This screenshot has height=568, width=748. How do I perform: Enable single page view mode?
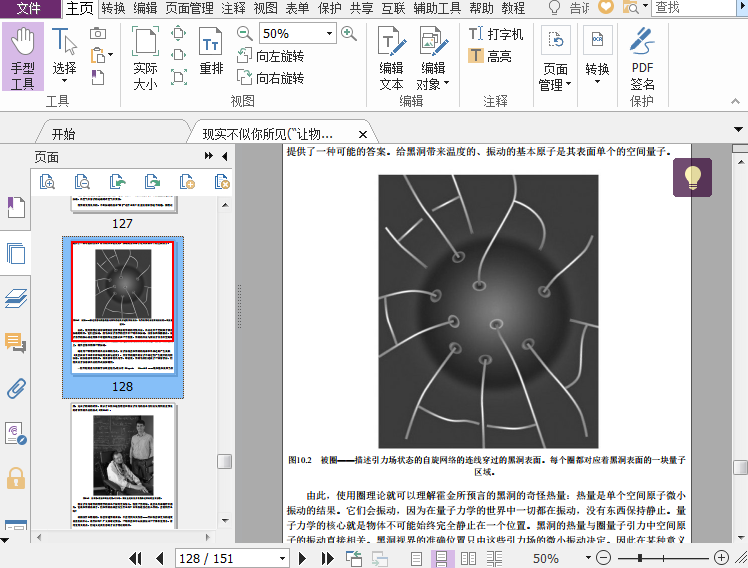point(414,559)
